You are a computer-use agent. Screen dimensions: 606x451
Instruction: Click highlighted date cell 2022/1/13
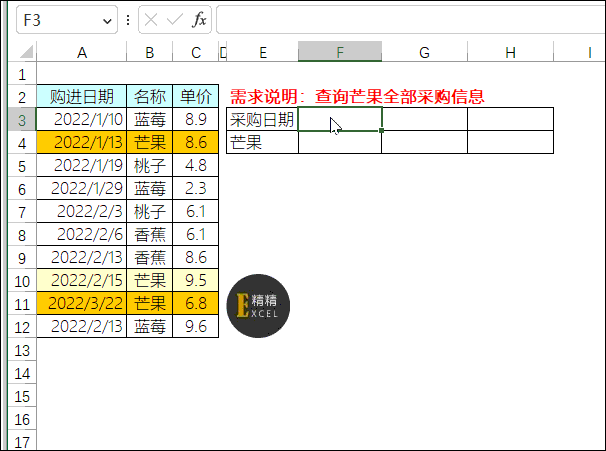pos(82,142)
